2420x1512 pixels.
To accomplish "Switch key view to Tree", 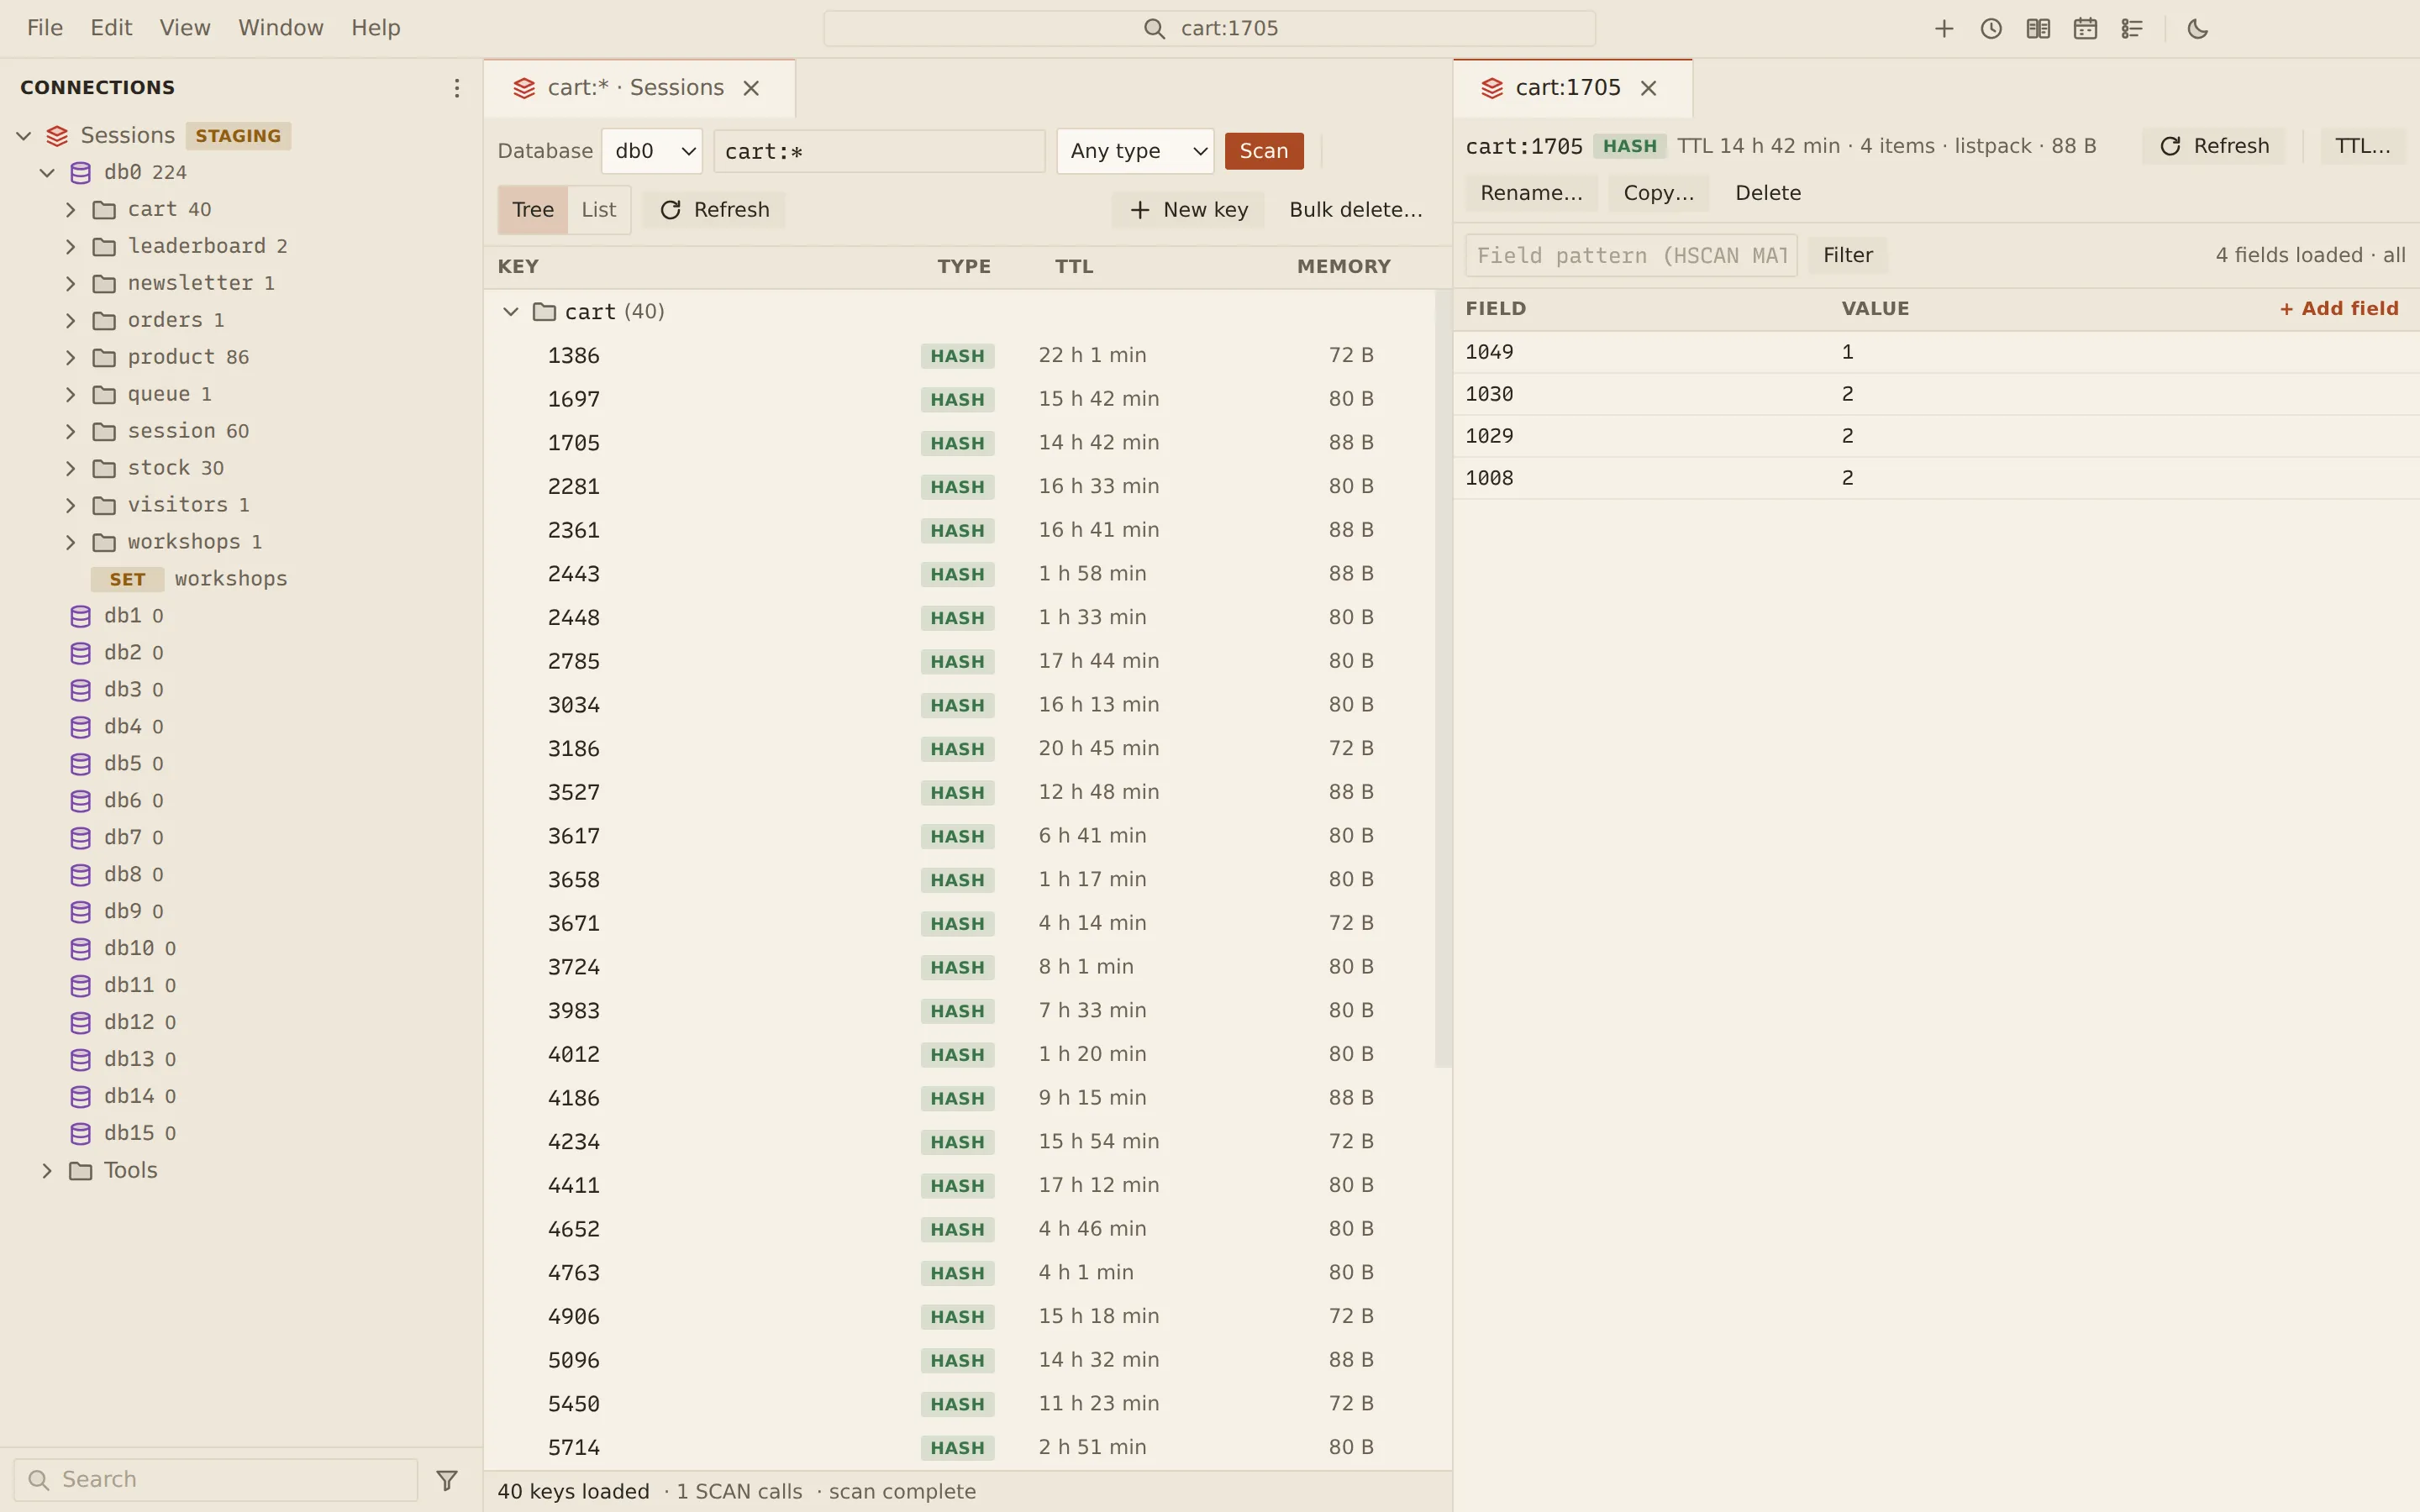I will point(533,210).
